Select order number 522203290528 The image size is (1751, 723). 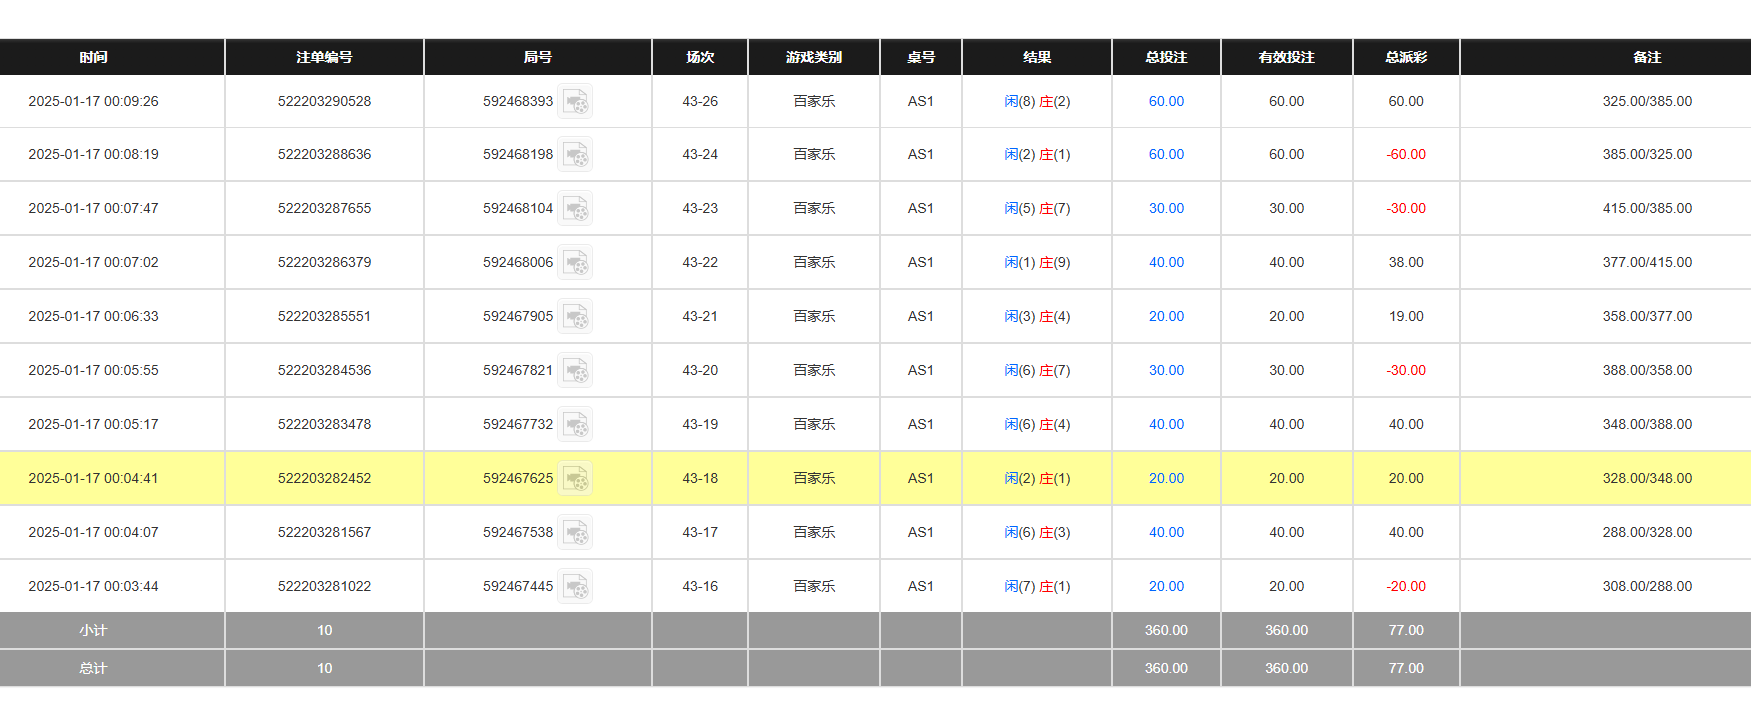tap(324, 102)
